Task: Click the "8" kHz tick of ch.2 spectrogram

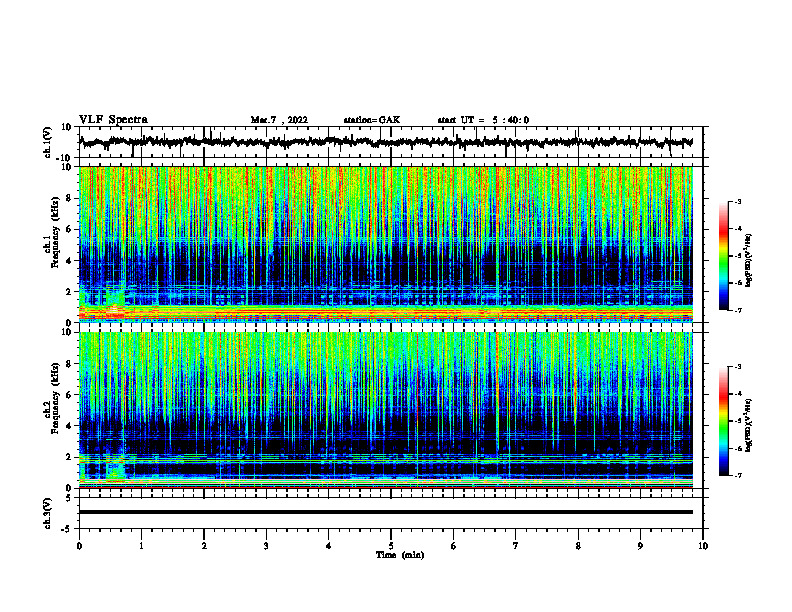Action: point(70,364)
